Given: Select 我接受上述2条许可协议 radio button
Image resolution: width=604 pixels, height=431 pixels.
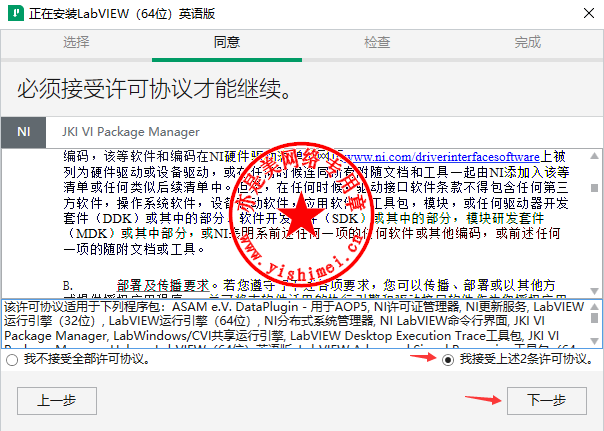Looking at the screenshot, I should tap(448, 360).
